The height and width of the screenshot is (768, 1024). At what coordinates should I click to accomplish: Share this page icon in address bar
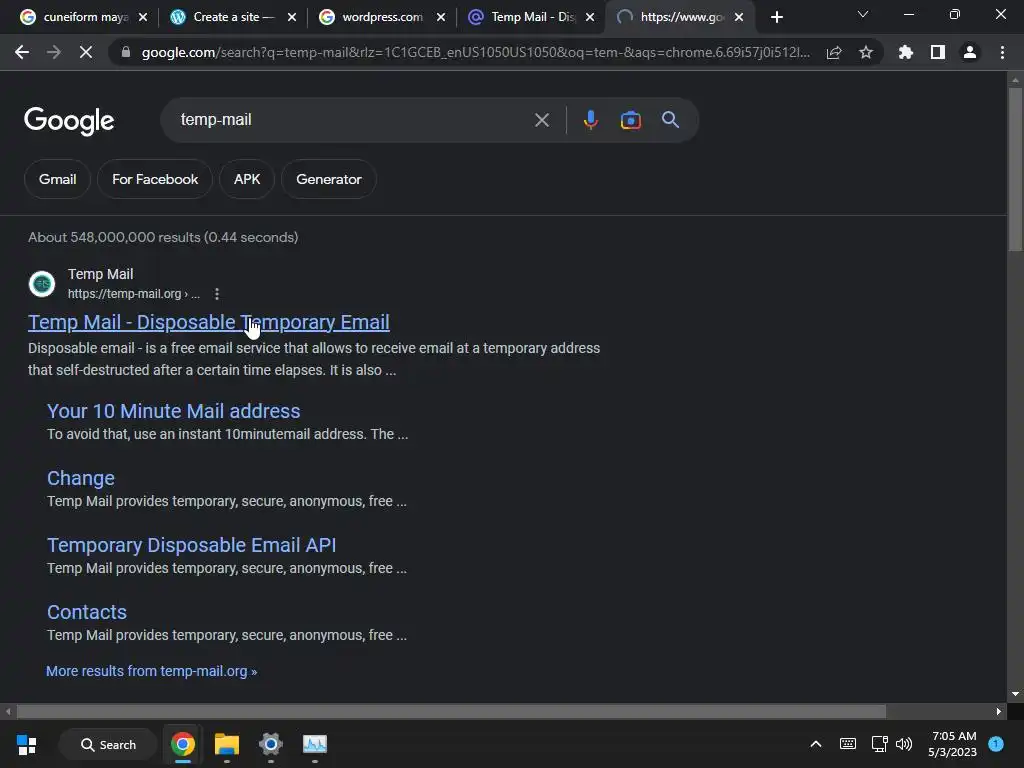tap(834, 52)
